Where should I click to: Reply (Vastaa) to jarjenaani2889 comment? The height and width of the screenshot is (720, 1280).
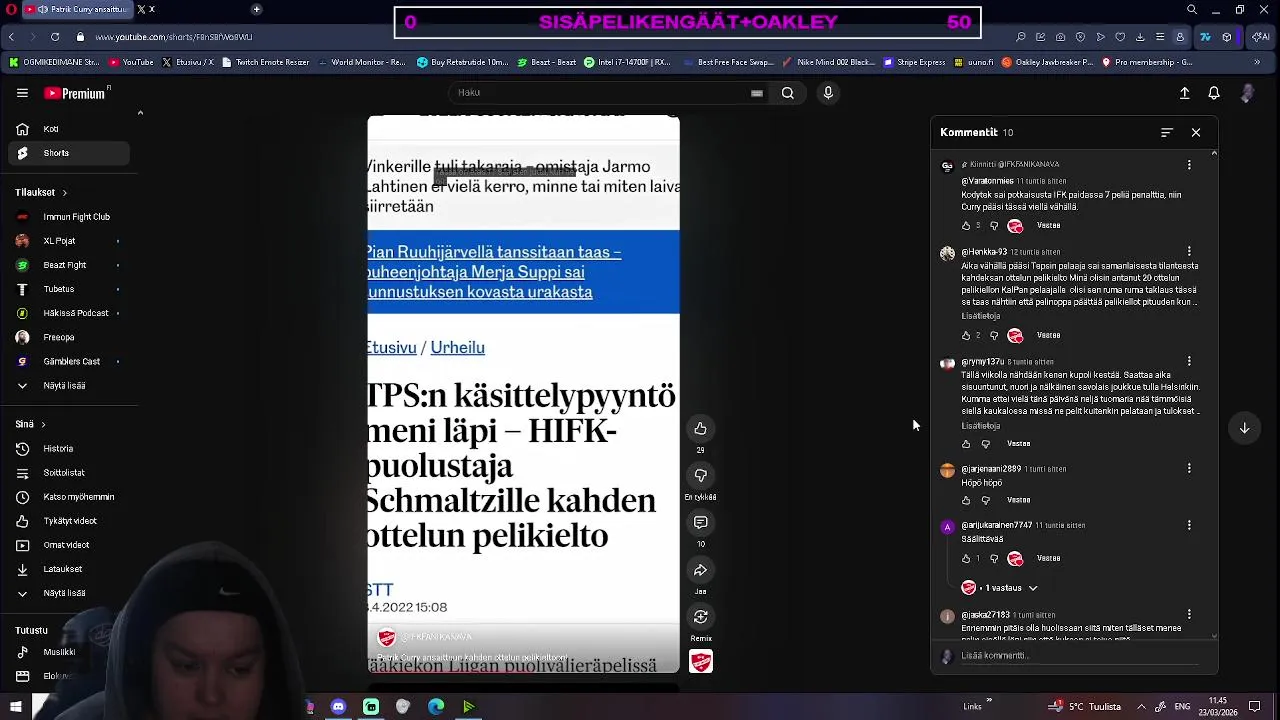click(1018, 500)
